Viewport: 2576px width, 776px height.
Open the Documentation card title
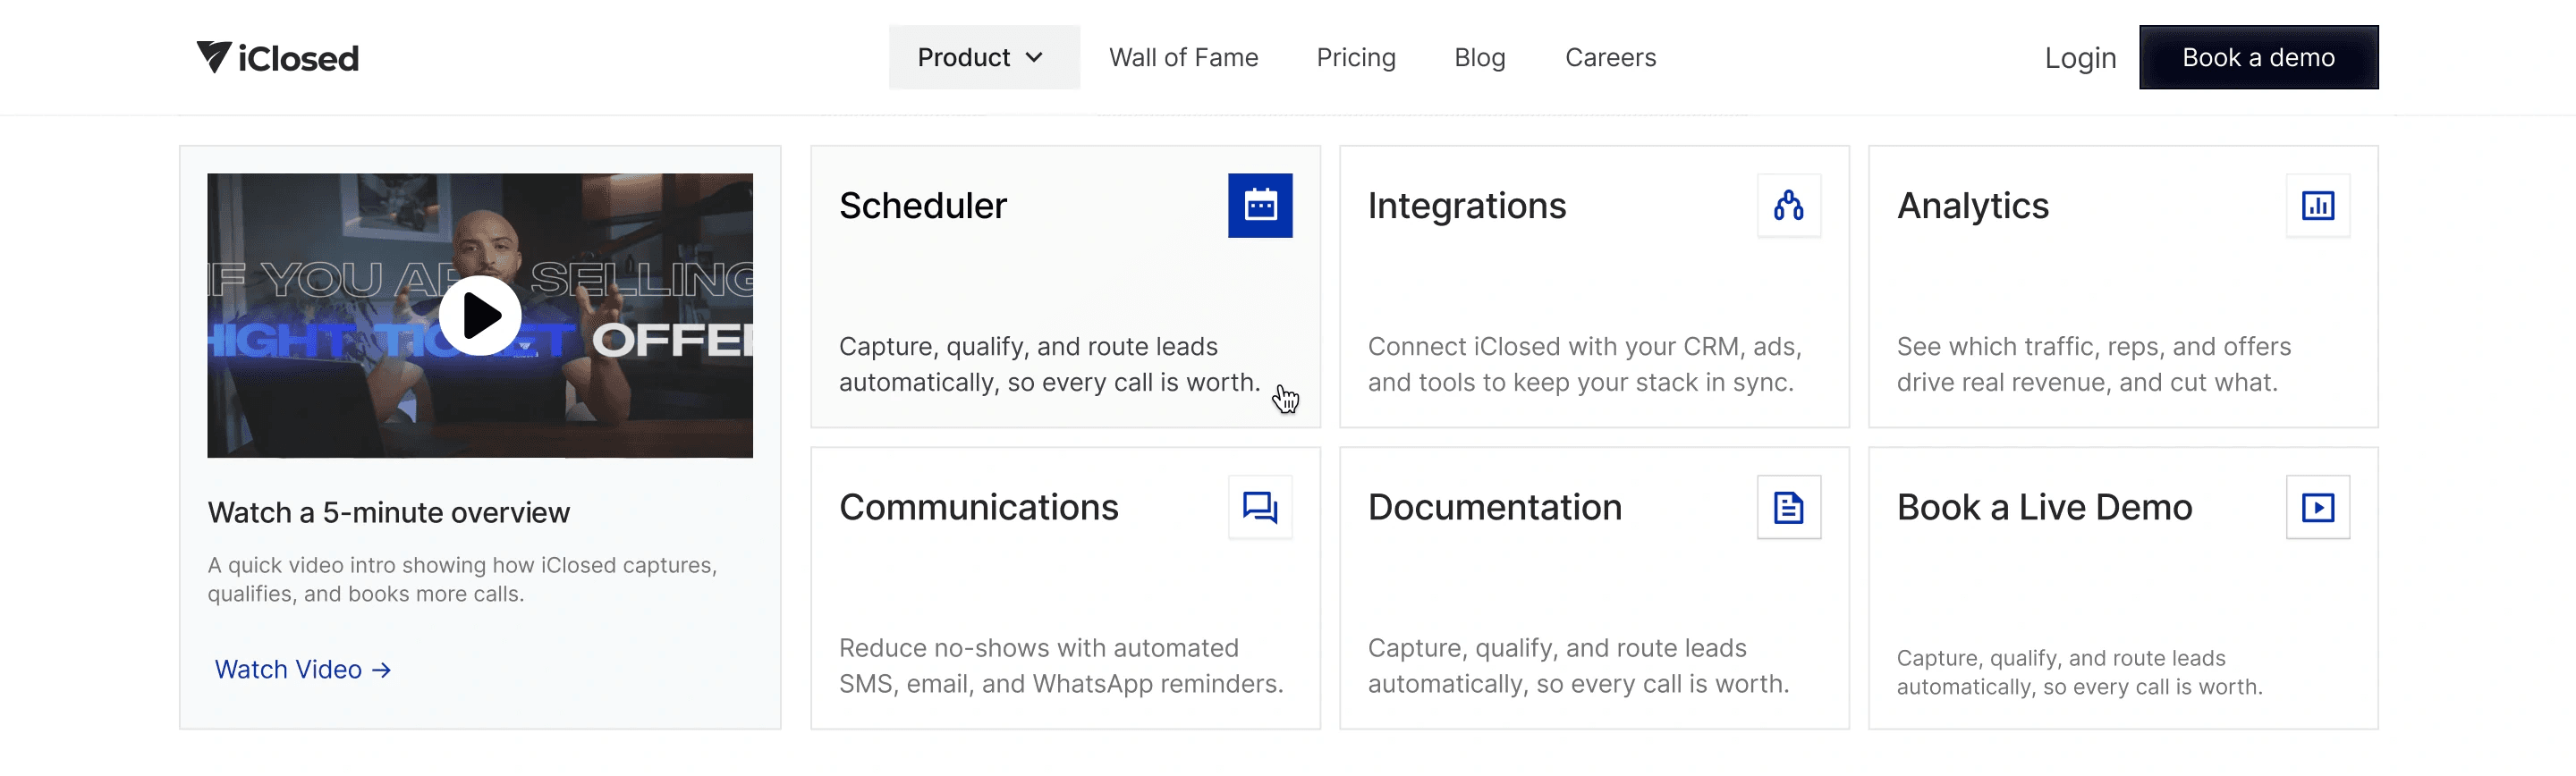click(x=1494, y=508)
